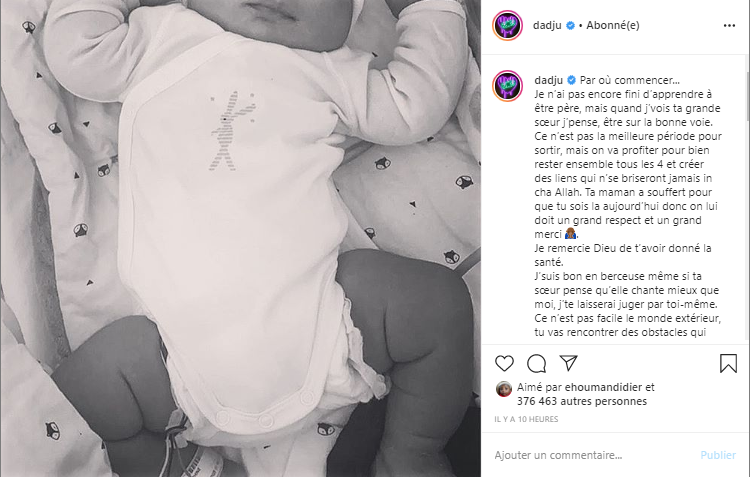Open the three-dot more options menu
This screenshot has width=750, height=477.
coord(729,25)
